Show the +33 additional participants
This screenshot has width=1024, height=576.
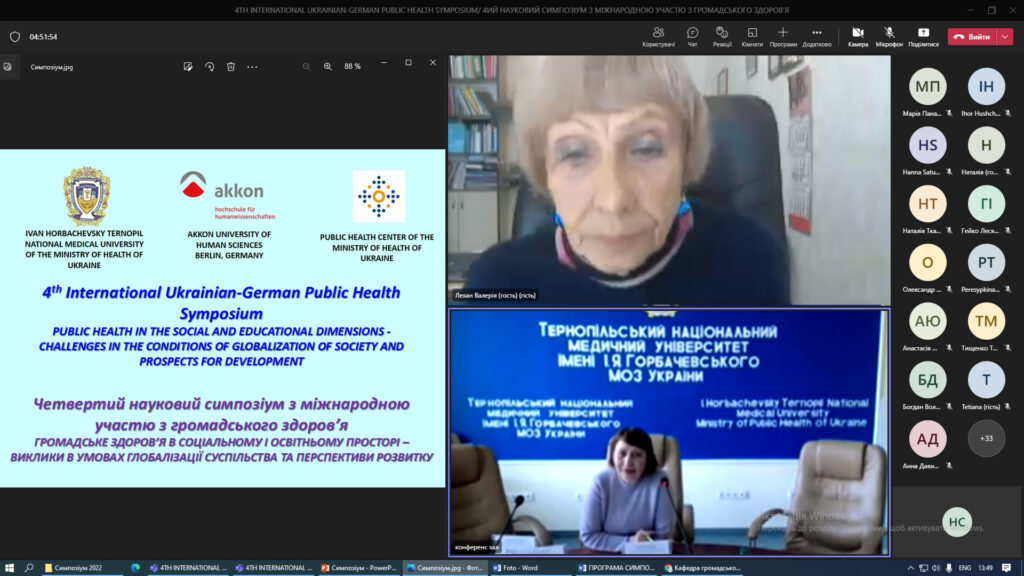pyautogui.click(x=986, y=438)
